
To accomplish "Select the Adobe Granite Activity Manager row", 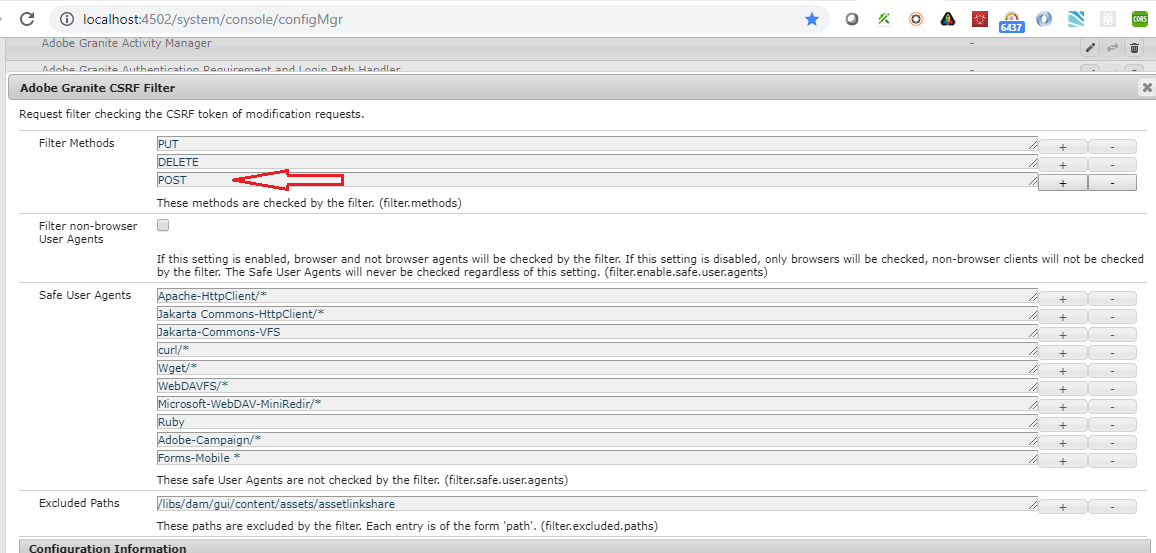I will coord(578,48).
